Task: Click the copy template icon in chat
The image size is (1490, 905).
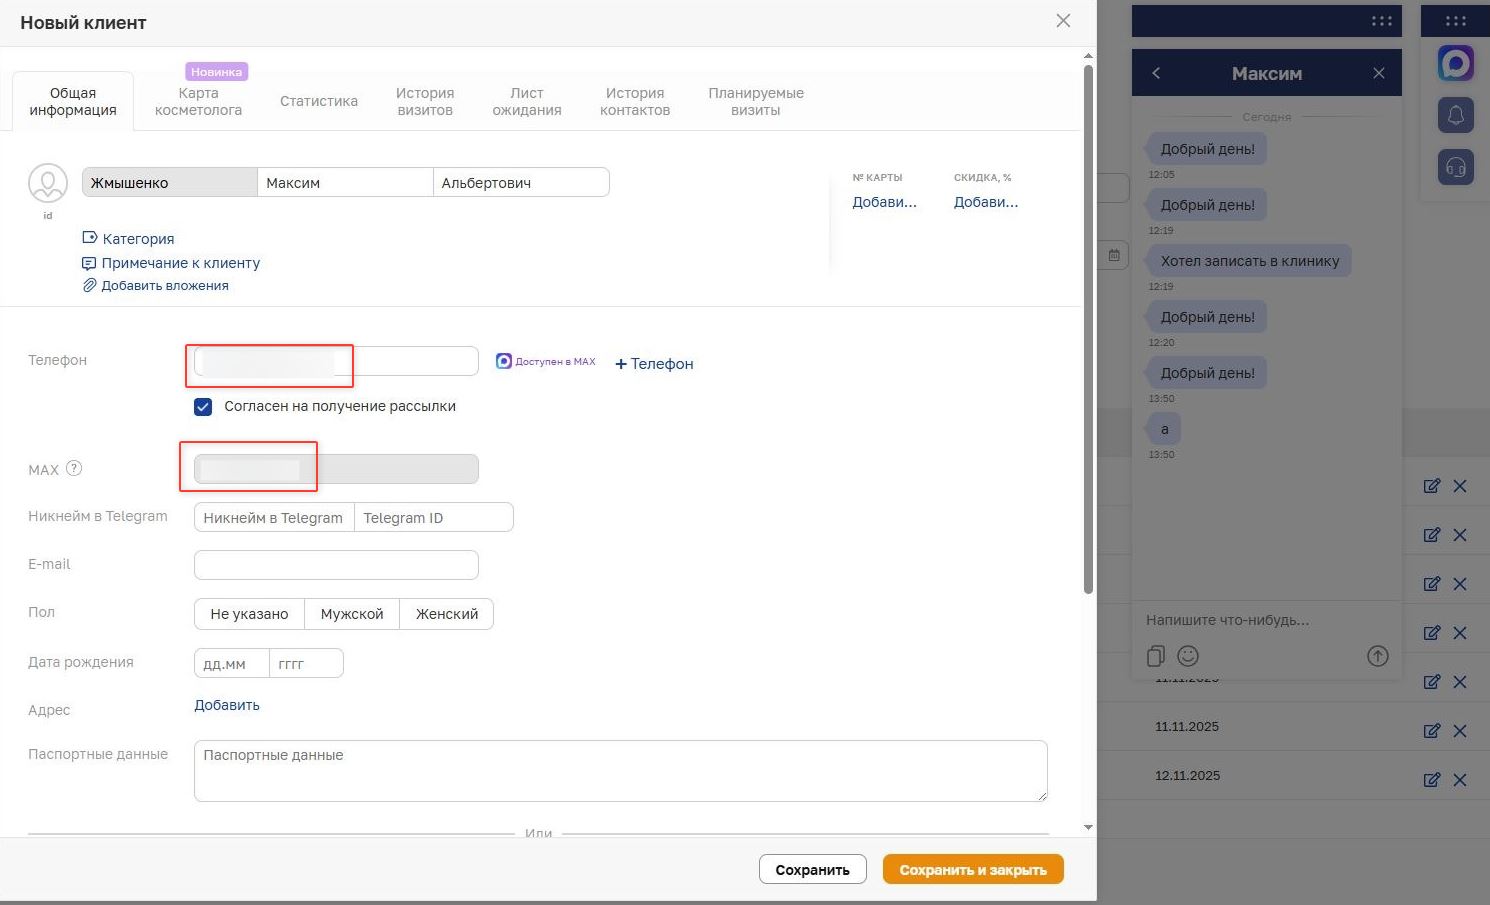Action: pyautogui.click(x=1156, y=656)
